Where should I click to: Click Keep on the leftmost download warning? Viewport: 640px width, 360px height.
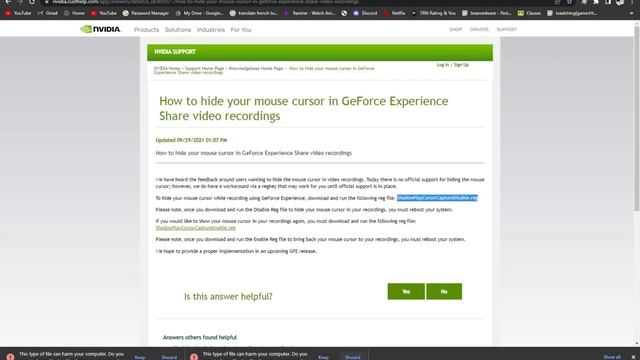pos(140,357)
